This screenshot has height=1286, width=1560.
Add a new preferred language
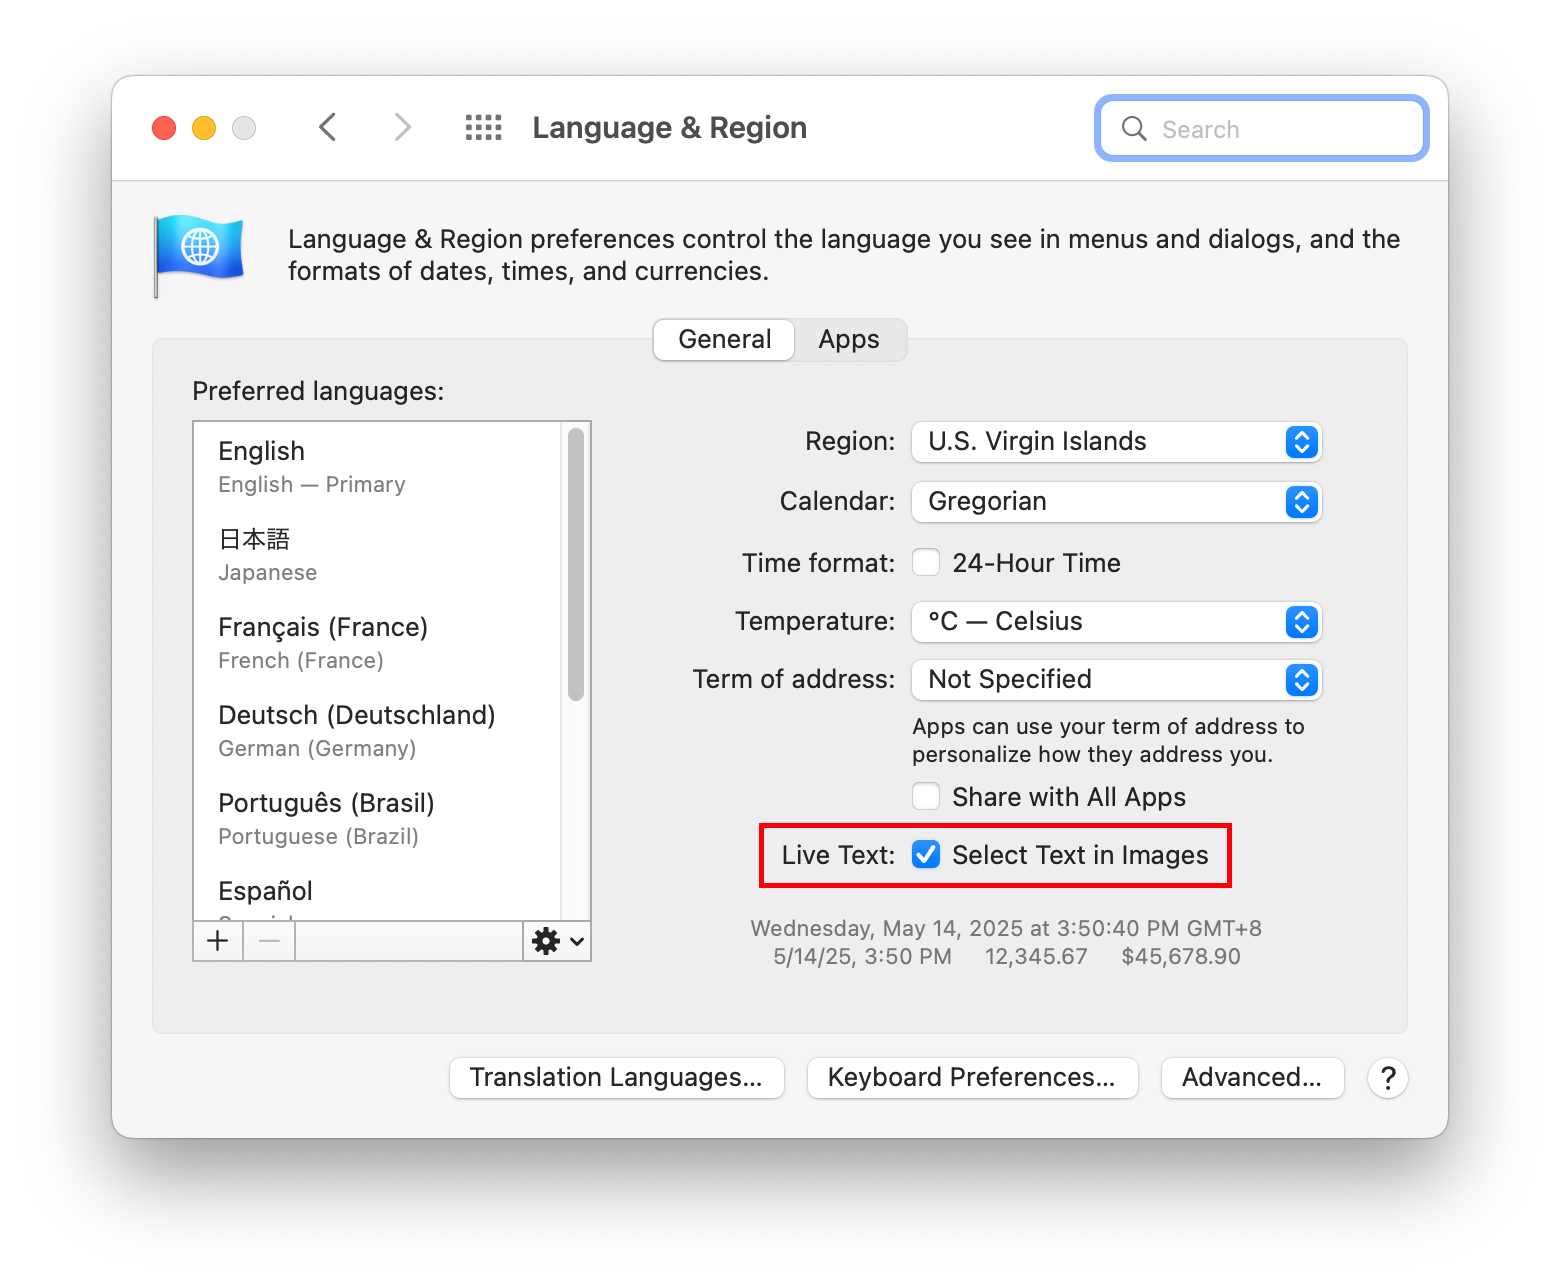click(217, 941)
